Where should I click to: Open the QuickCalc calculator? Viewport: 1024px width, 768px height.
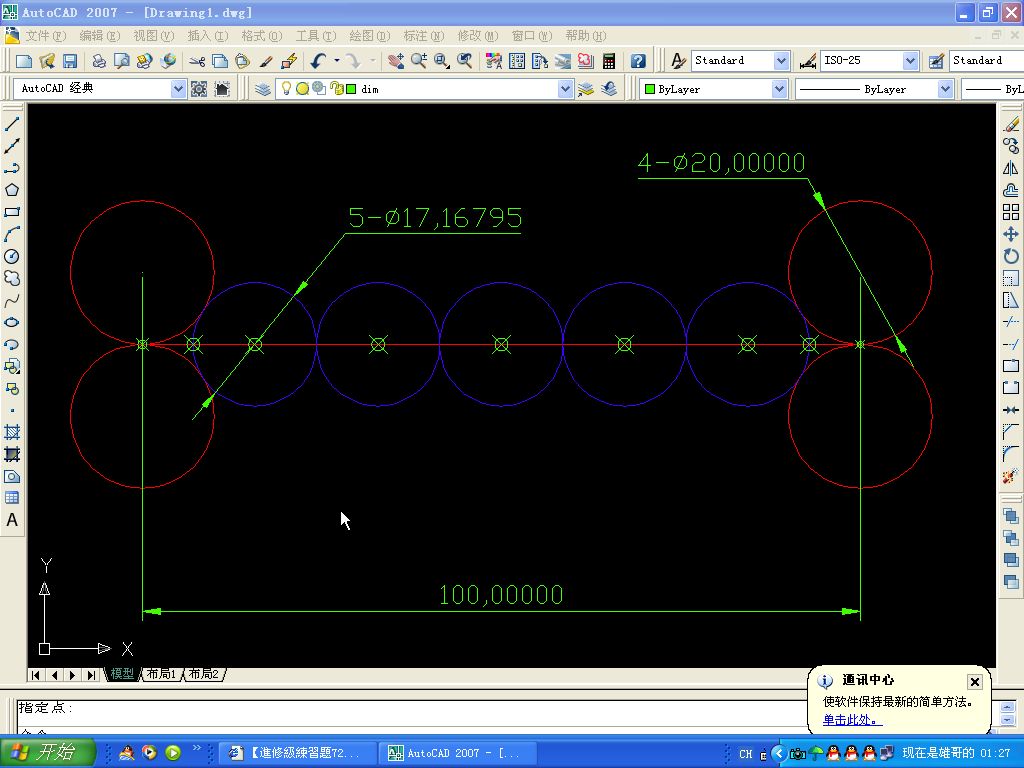pos(609,61)
